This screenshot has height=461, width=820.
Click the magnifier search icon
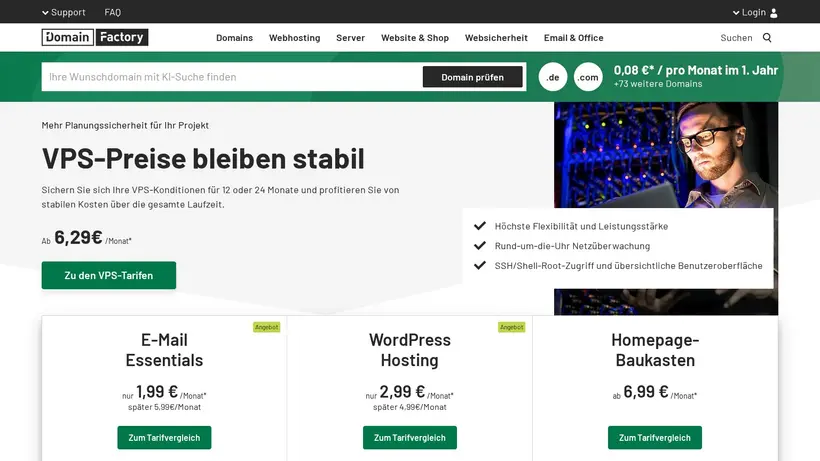click(x=767, y=38)
